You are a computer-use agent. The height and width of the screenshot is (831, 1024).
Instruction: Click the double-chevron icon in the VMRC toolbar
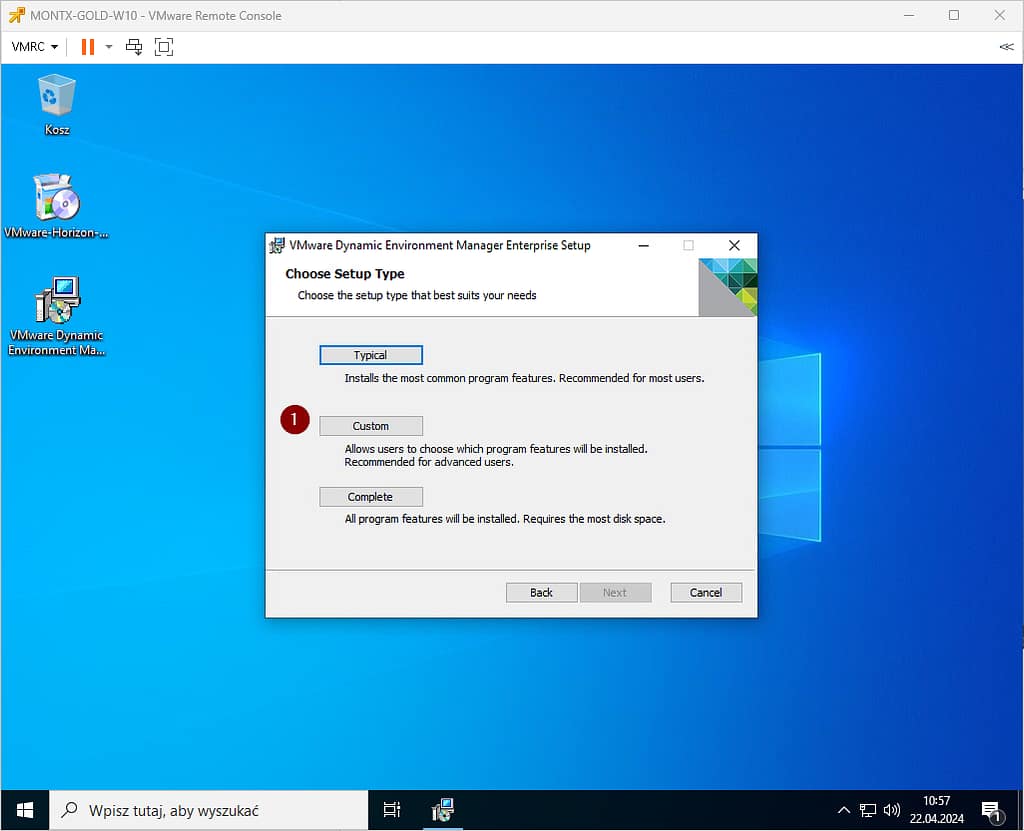(1005, 47)
